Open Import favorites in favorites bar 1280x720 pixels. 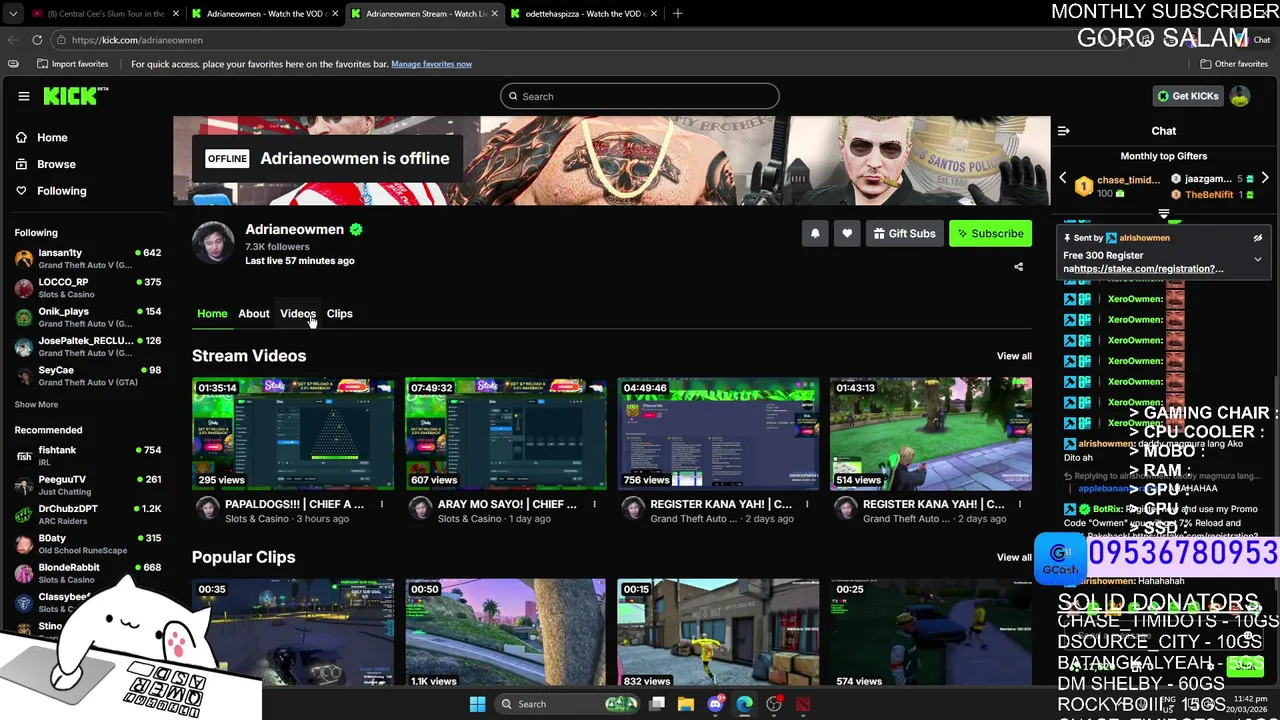point(72,64)
